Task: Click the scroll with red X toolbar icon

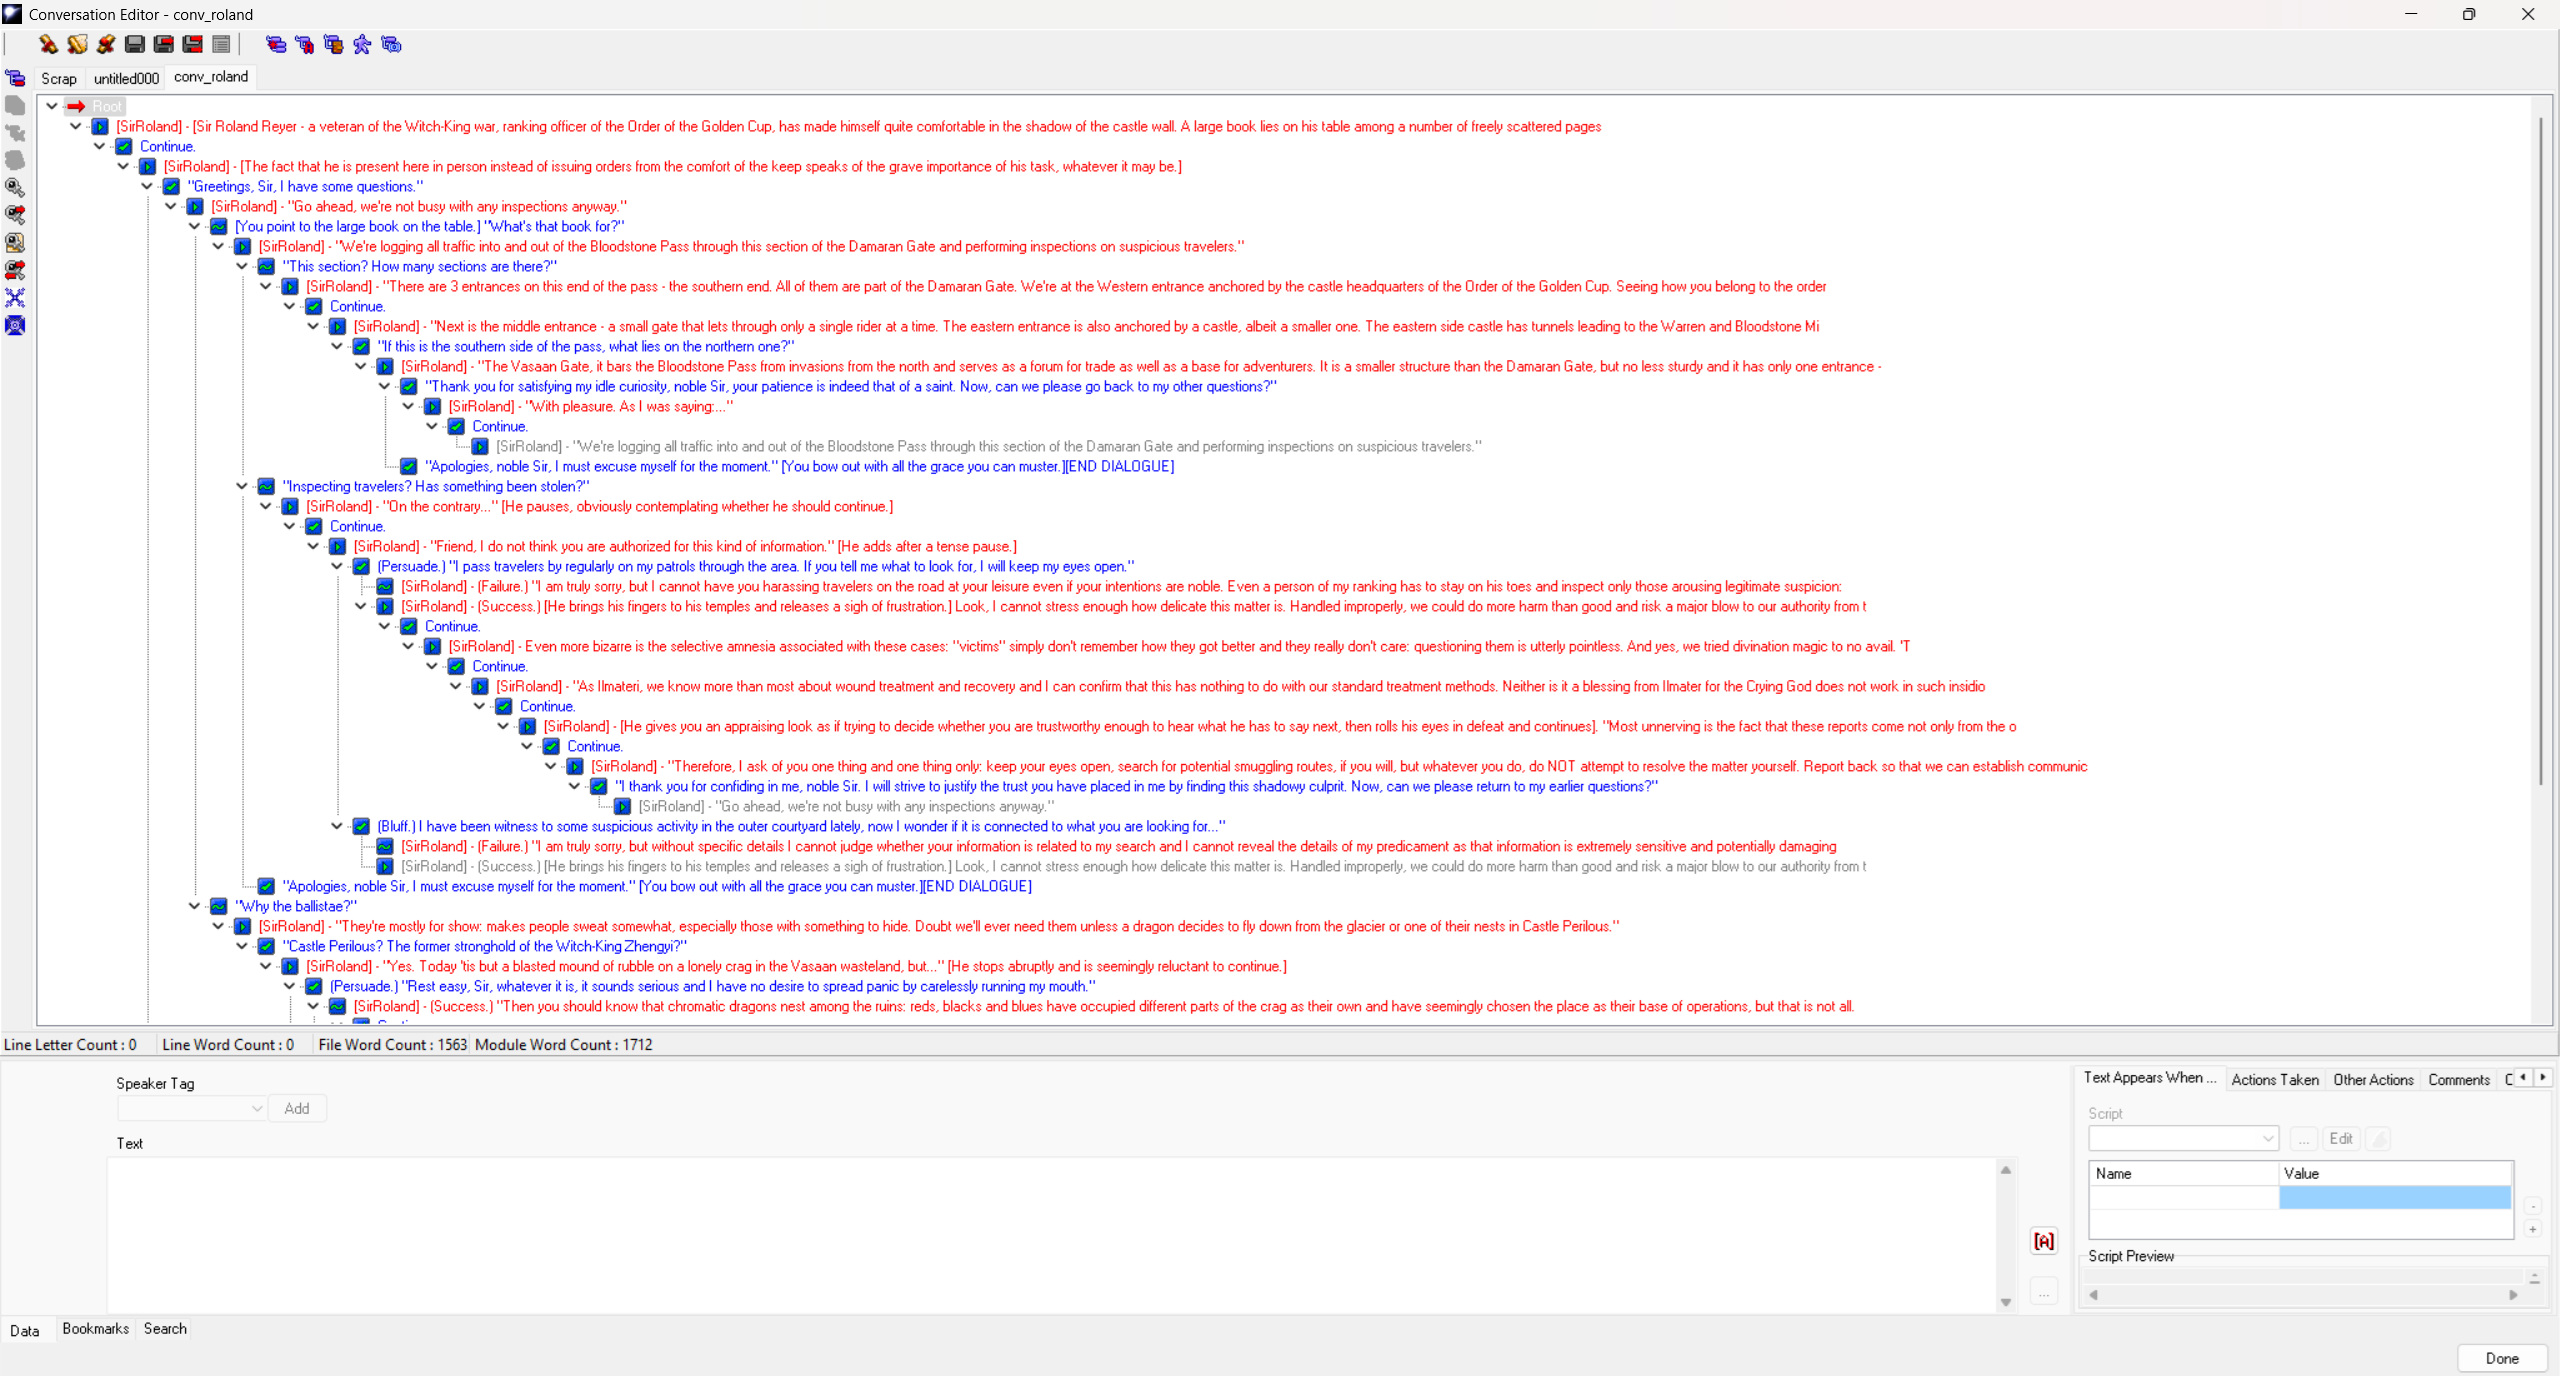Action: (105, 44)
